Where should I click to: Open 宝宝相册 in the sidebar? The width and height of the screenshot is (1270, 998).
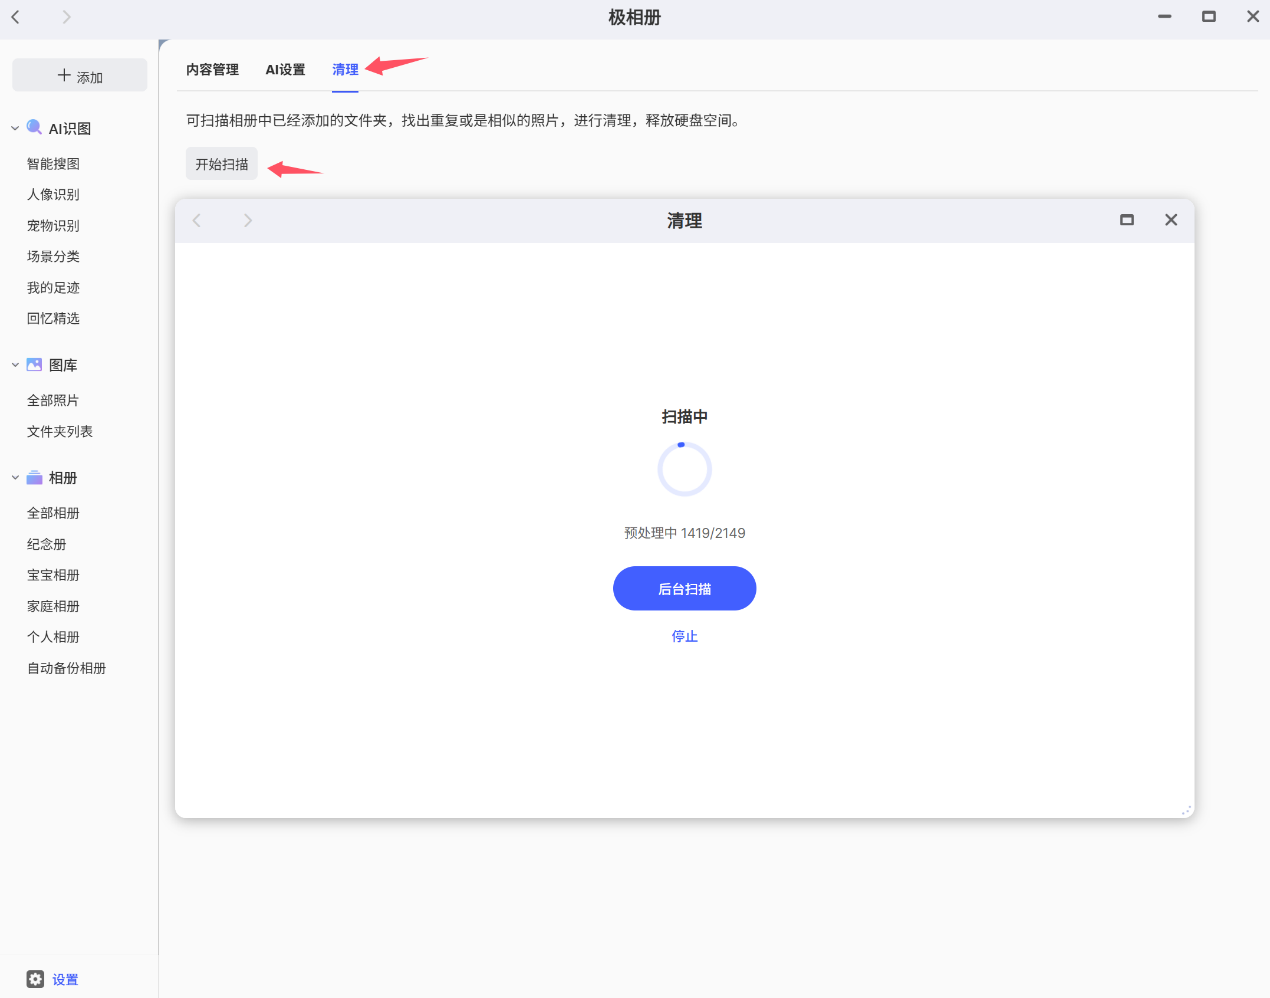point(53,575)
